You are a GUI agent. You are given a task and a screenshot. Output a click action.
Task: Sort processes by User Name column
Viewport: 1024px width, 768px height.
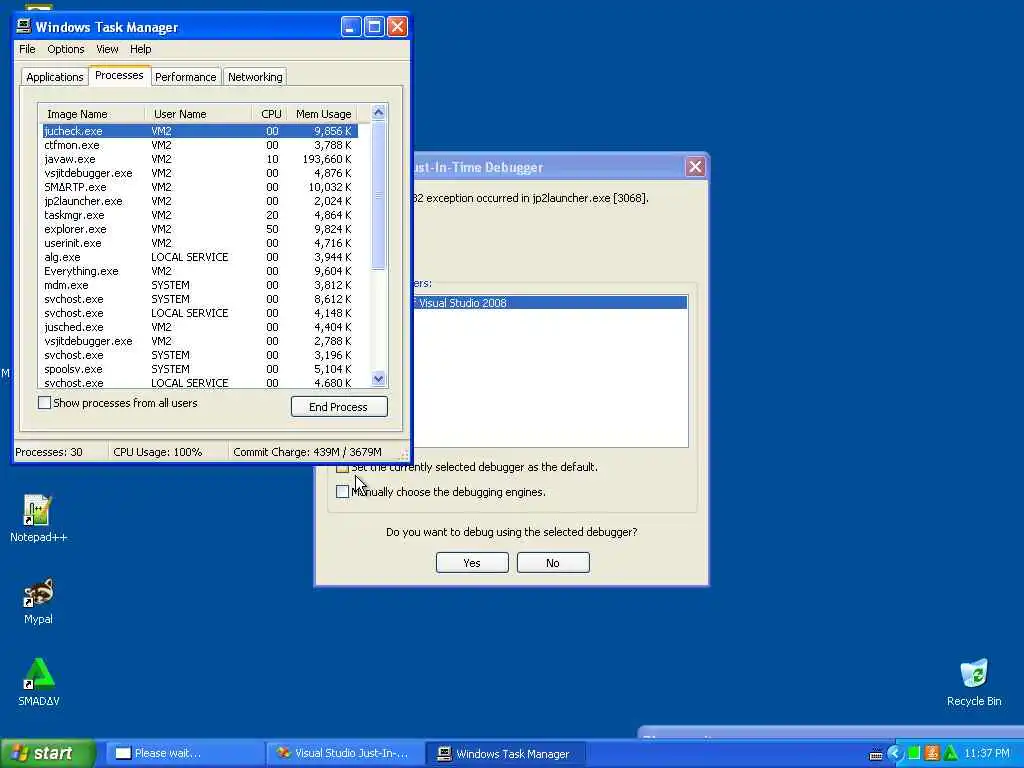pyautogui.click(x=199, y=114)
